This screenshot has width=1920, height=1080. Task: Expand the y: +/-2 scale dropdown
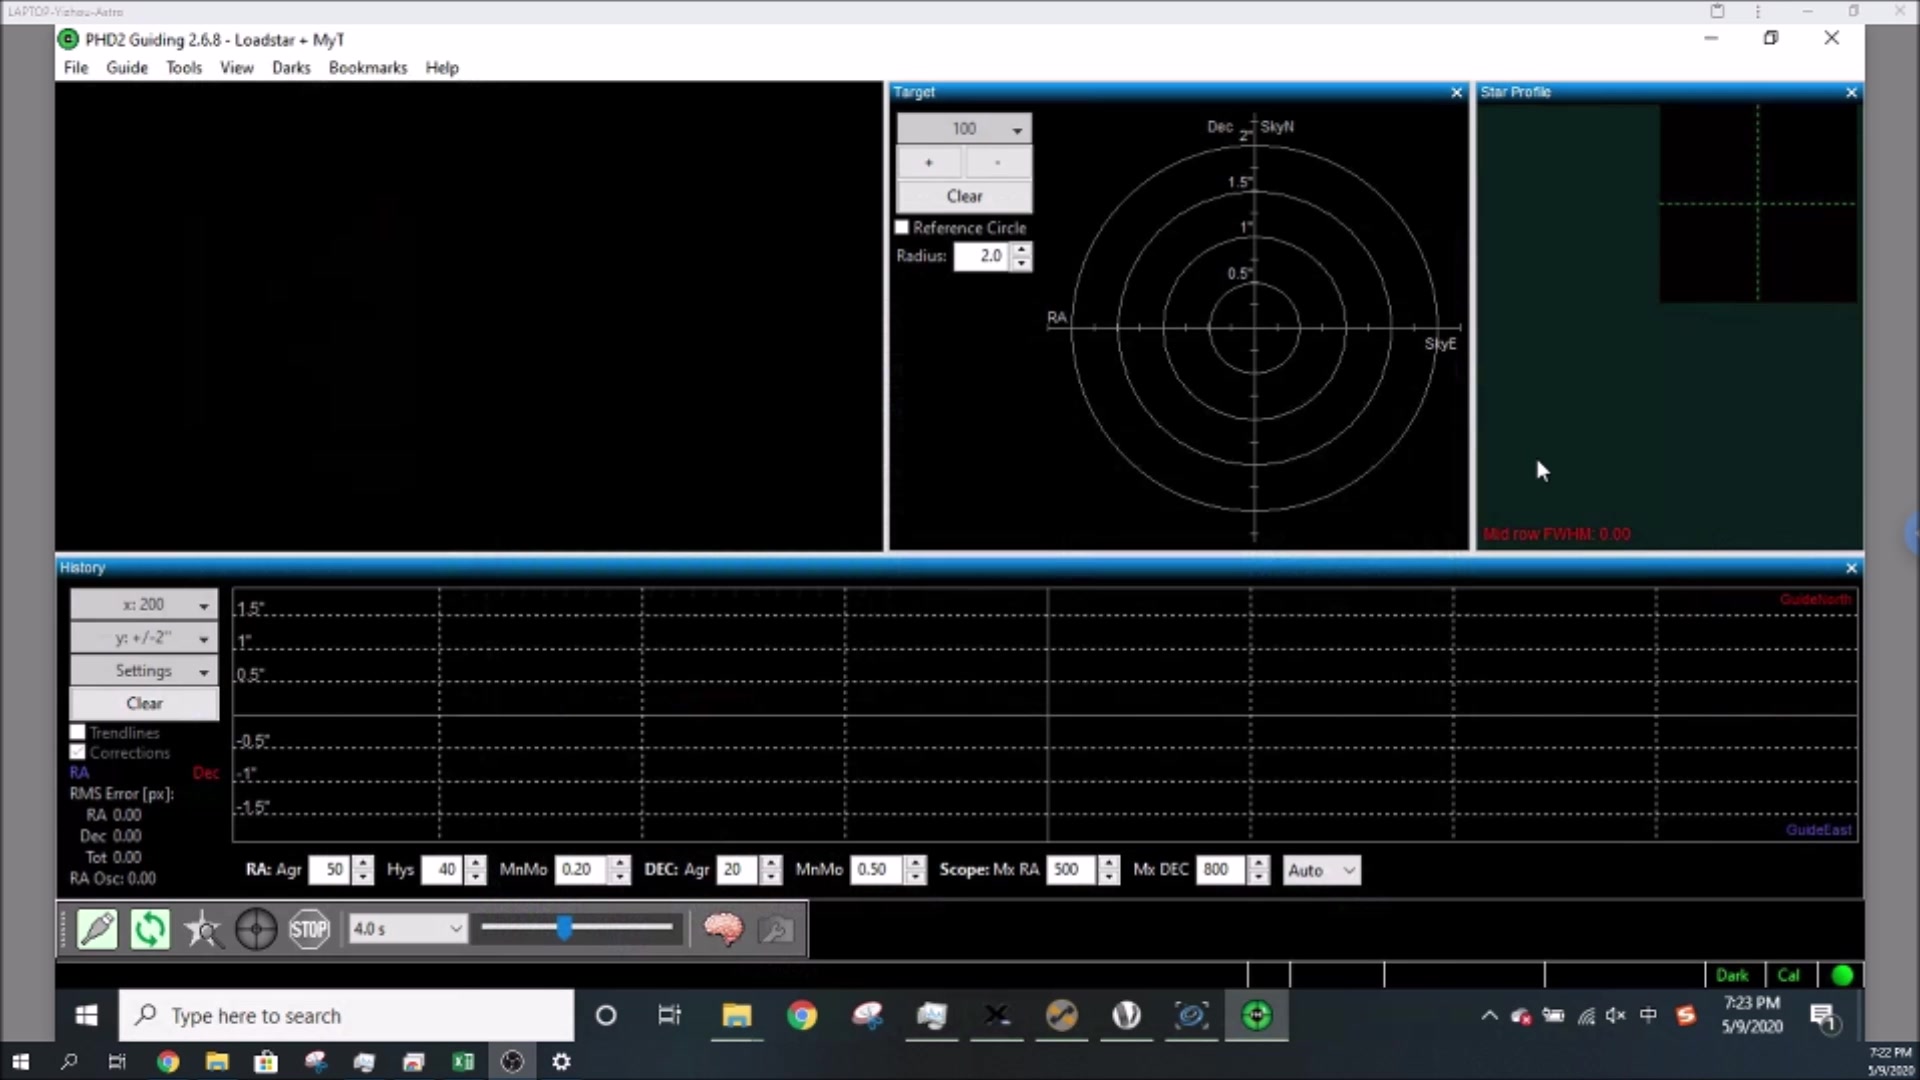204,637
